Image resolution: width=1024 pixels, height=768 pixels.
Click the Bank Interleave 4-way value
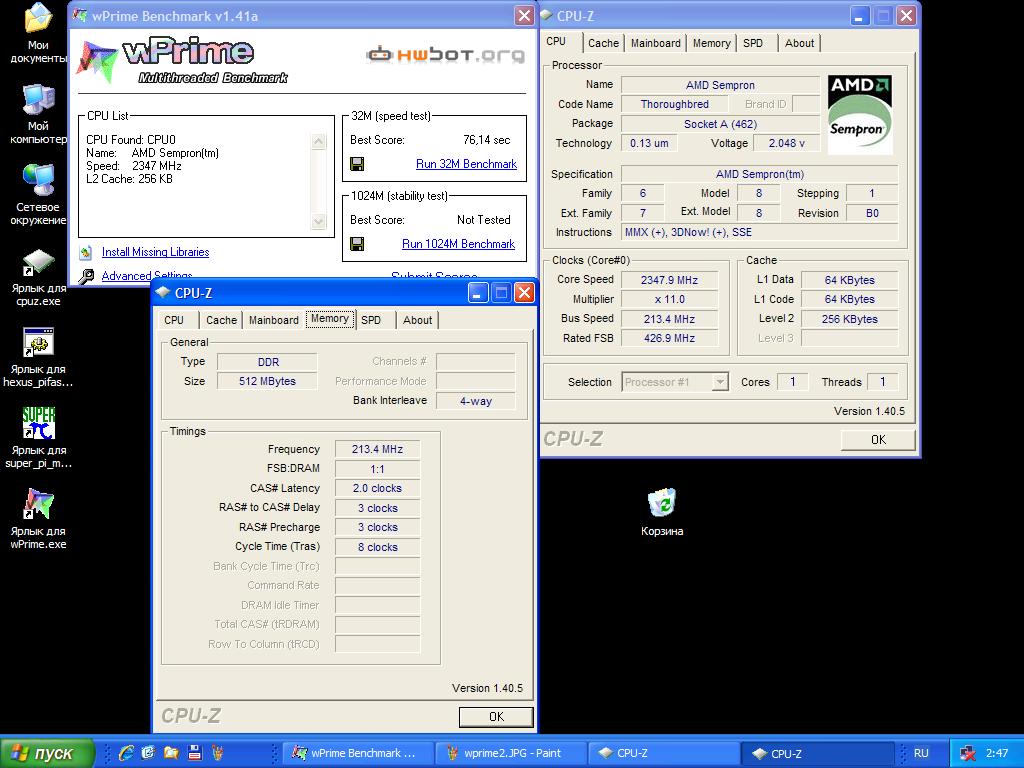(475, 401)
